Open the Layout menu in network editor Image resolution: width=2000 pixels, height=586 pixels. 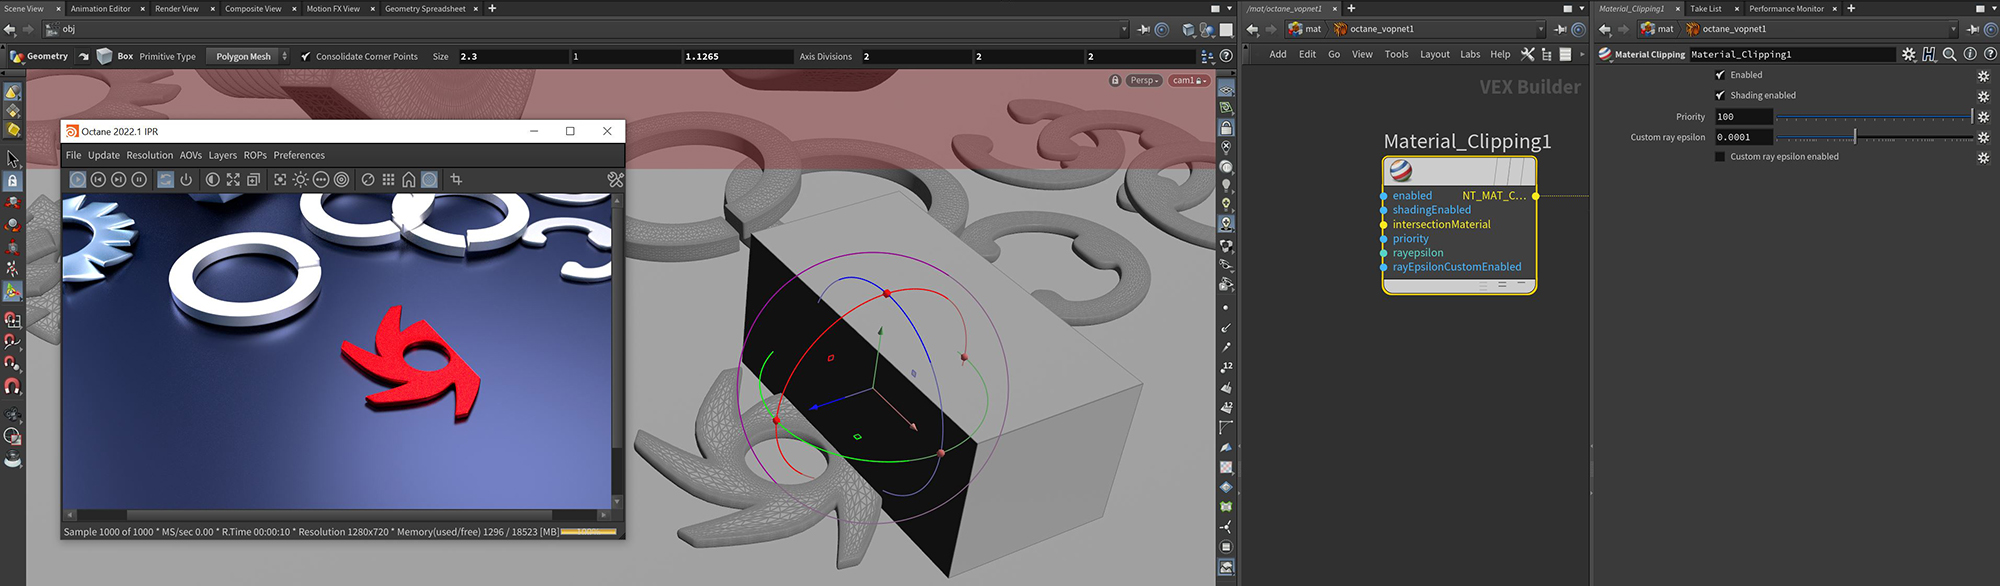1434,55
